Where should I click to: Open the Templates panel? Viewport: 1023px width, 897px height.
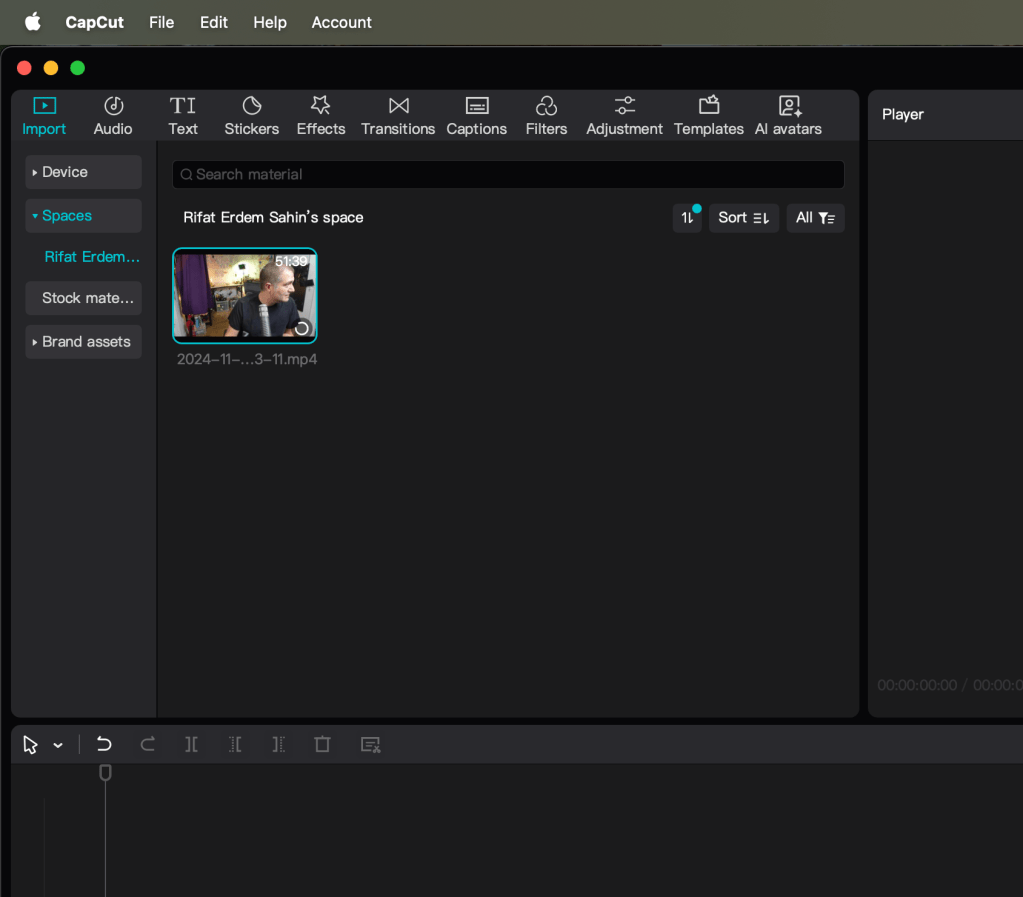tap(709, 115)
